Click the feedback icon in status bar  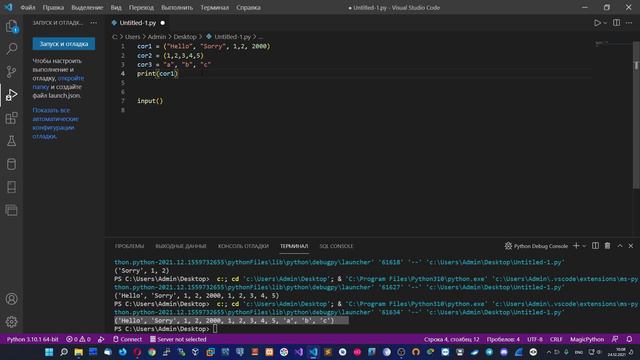615,339
